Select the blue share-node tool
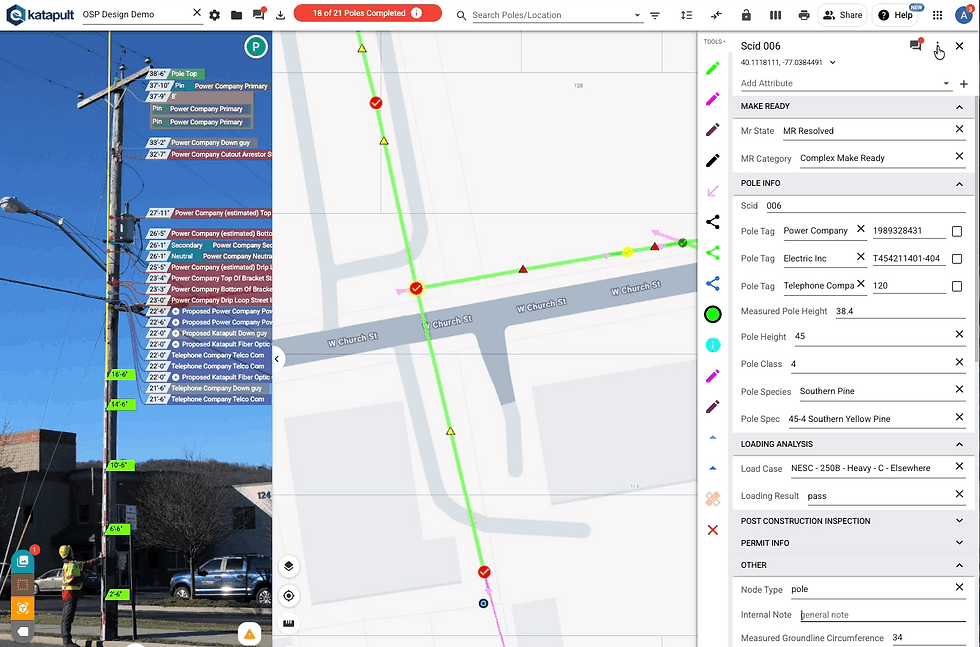The image size is (980, 647). pos(712,283)
